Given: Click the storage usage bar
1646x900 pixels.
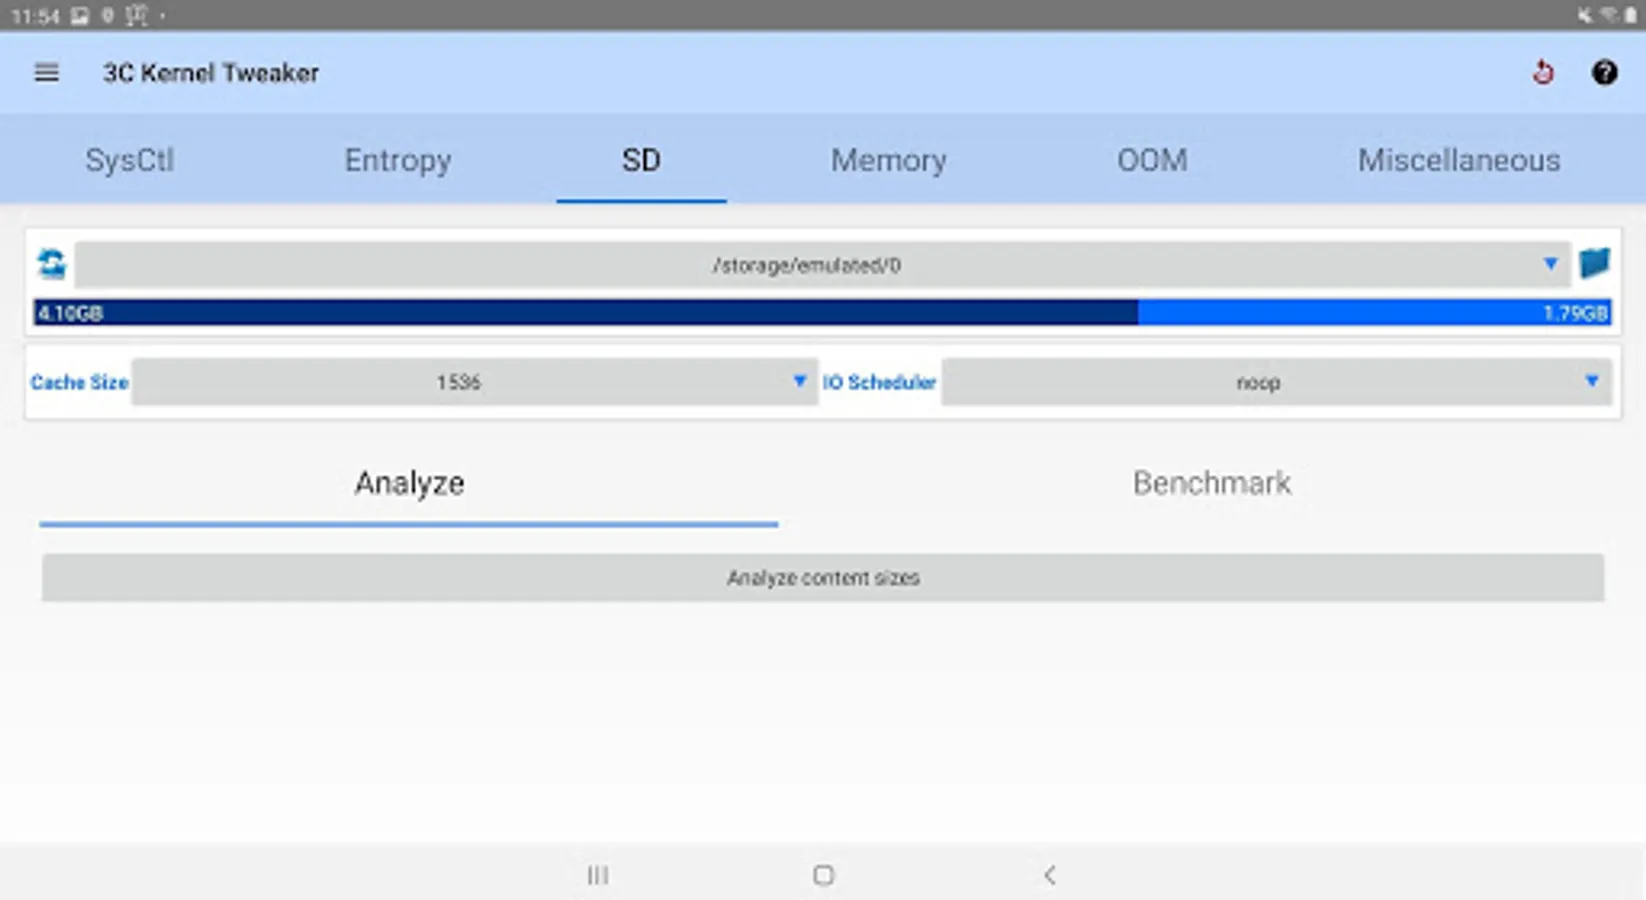Looking at the screenshot, I should (822, 313).
